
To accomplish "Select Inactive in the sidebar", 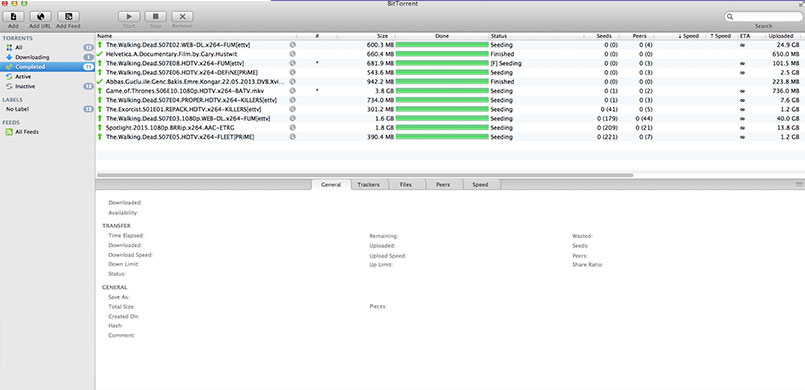I will tap(47, 87).
